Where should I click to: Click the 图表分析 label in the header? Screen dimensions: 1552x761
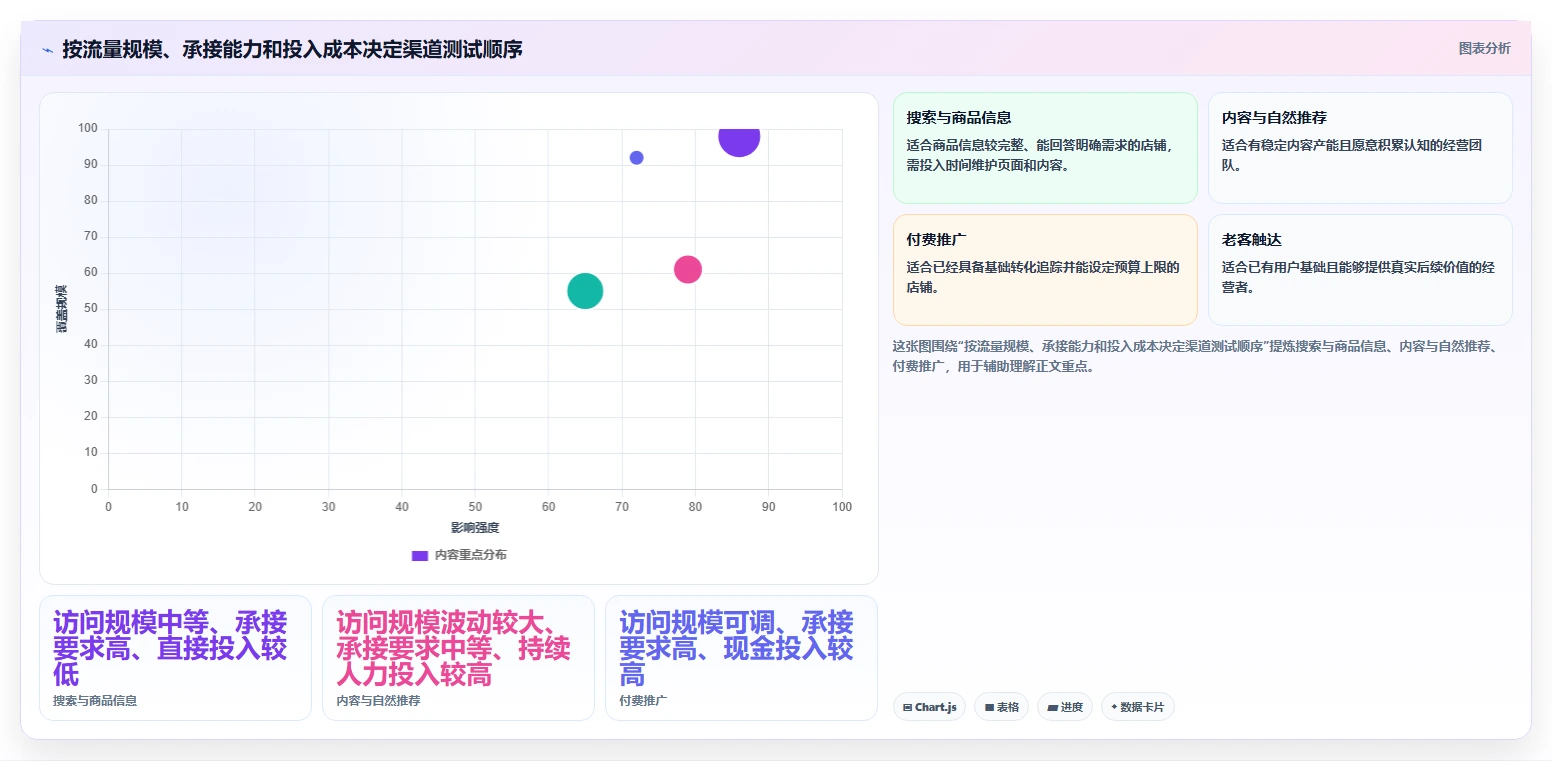tap(1484, 48)
